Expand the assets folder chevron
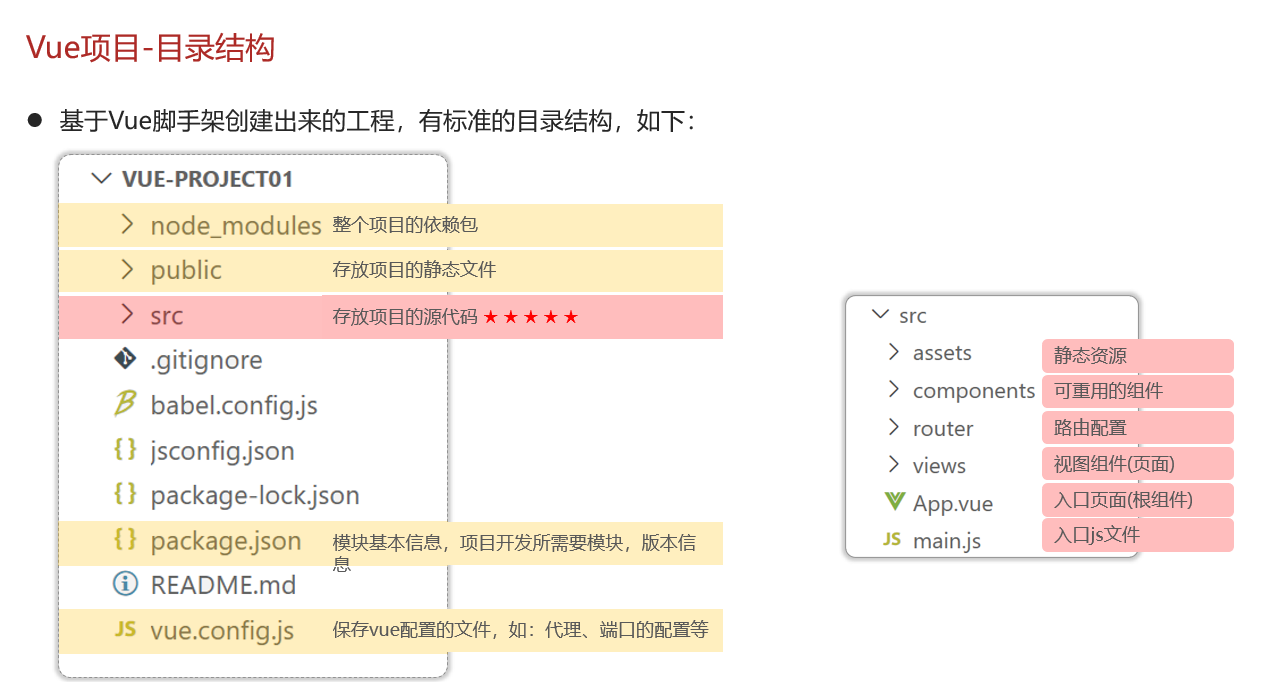Screen dimensions: 1288x682 coord(894,352)
